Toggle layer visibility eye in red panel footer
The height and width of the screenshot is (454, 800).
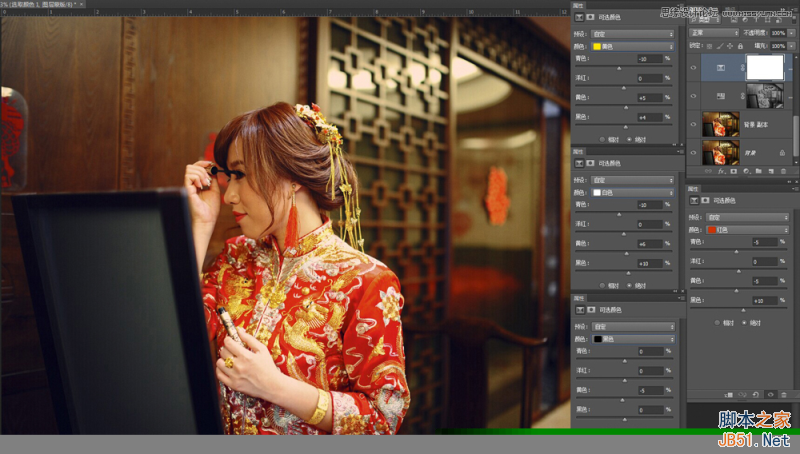pos(770,395)
